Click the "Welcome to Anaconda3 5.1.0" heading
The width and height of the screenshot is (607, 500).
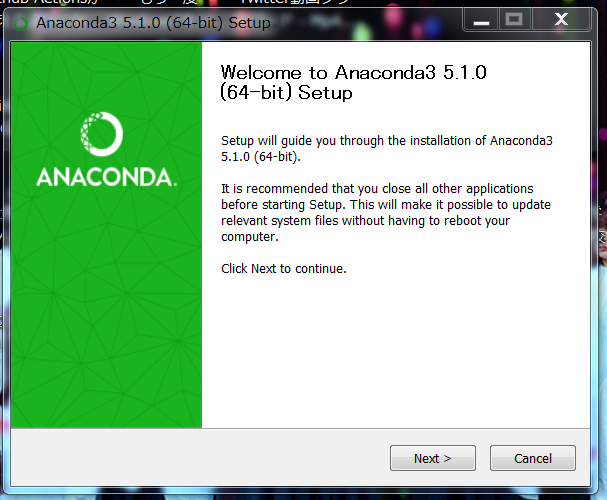[353, 82]
